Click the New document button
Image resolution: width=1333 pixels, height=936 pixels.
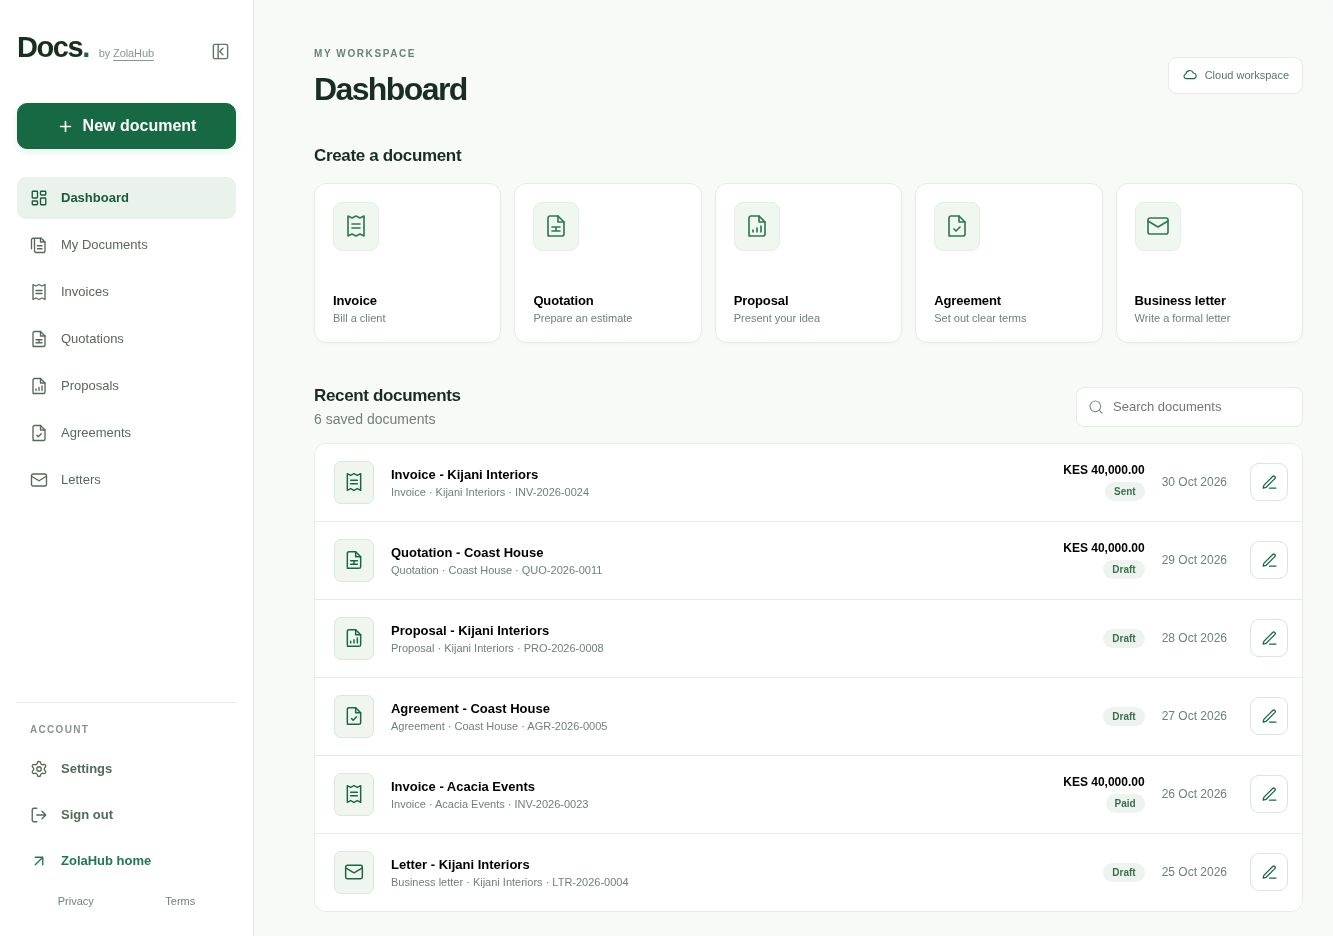pos(126,126)
